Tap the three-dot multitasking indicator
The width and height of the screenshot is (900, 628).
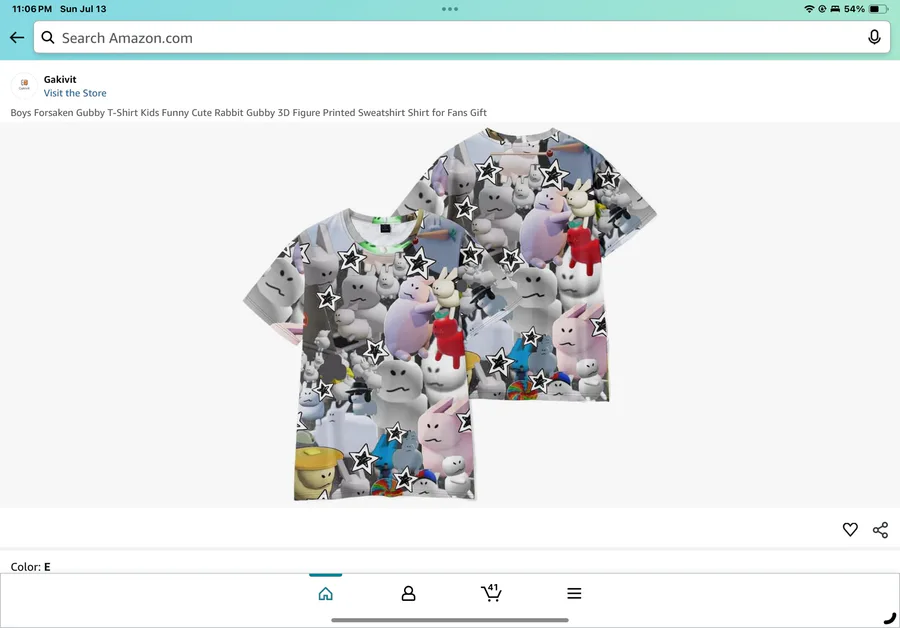click(450, 9)
